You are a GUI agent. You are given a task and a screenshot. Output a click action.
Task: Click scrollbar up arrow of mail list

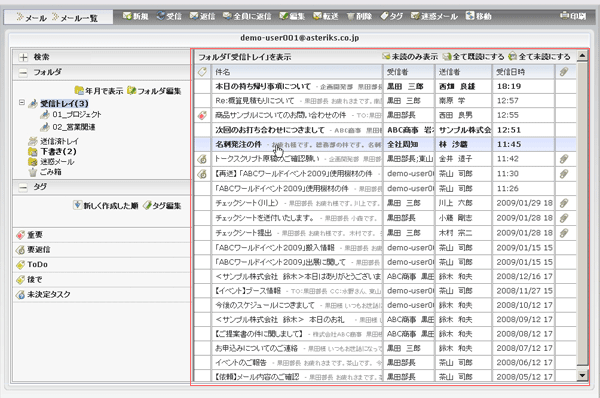pos(582,56)
